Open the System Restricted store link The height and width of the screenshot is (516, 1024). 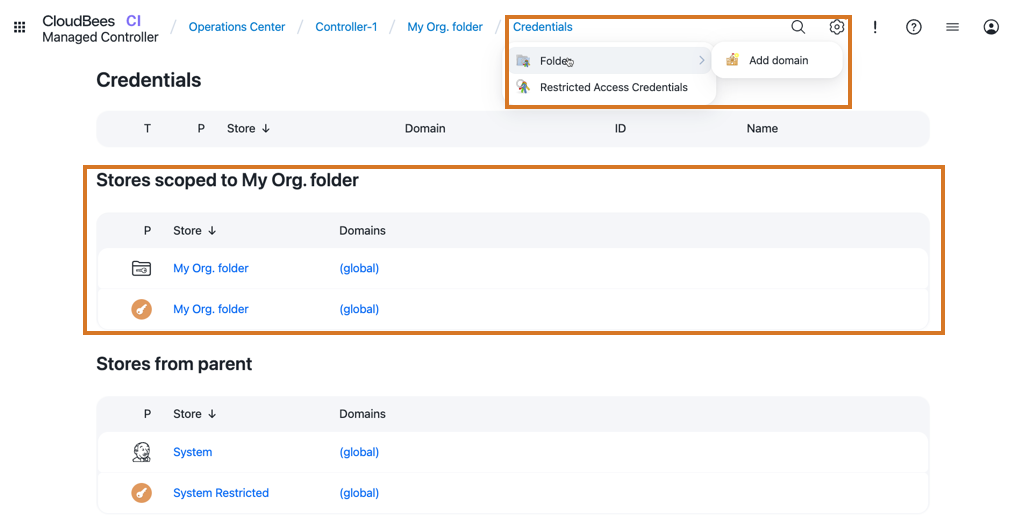(x=221, y=492)
